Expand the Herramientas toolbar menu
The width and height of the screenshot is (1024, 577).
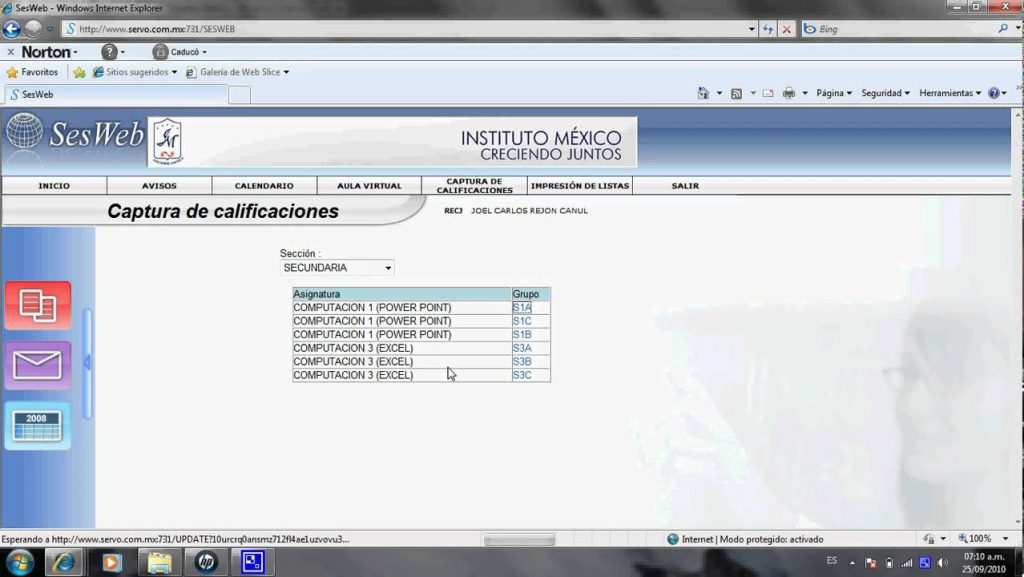[950, 93]
